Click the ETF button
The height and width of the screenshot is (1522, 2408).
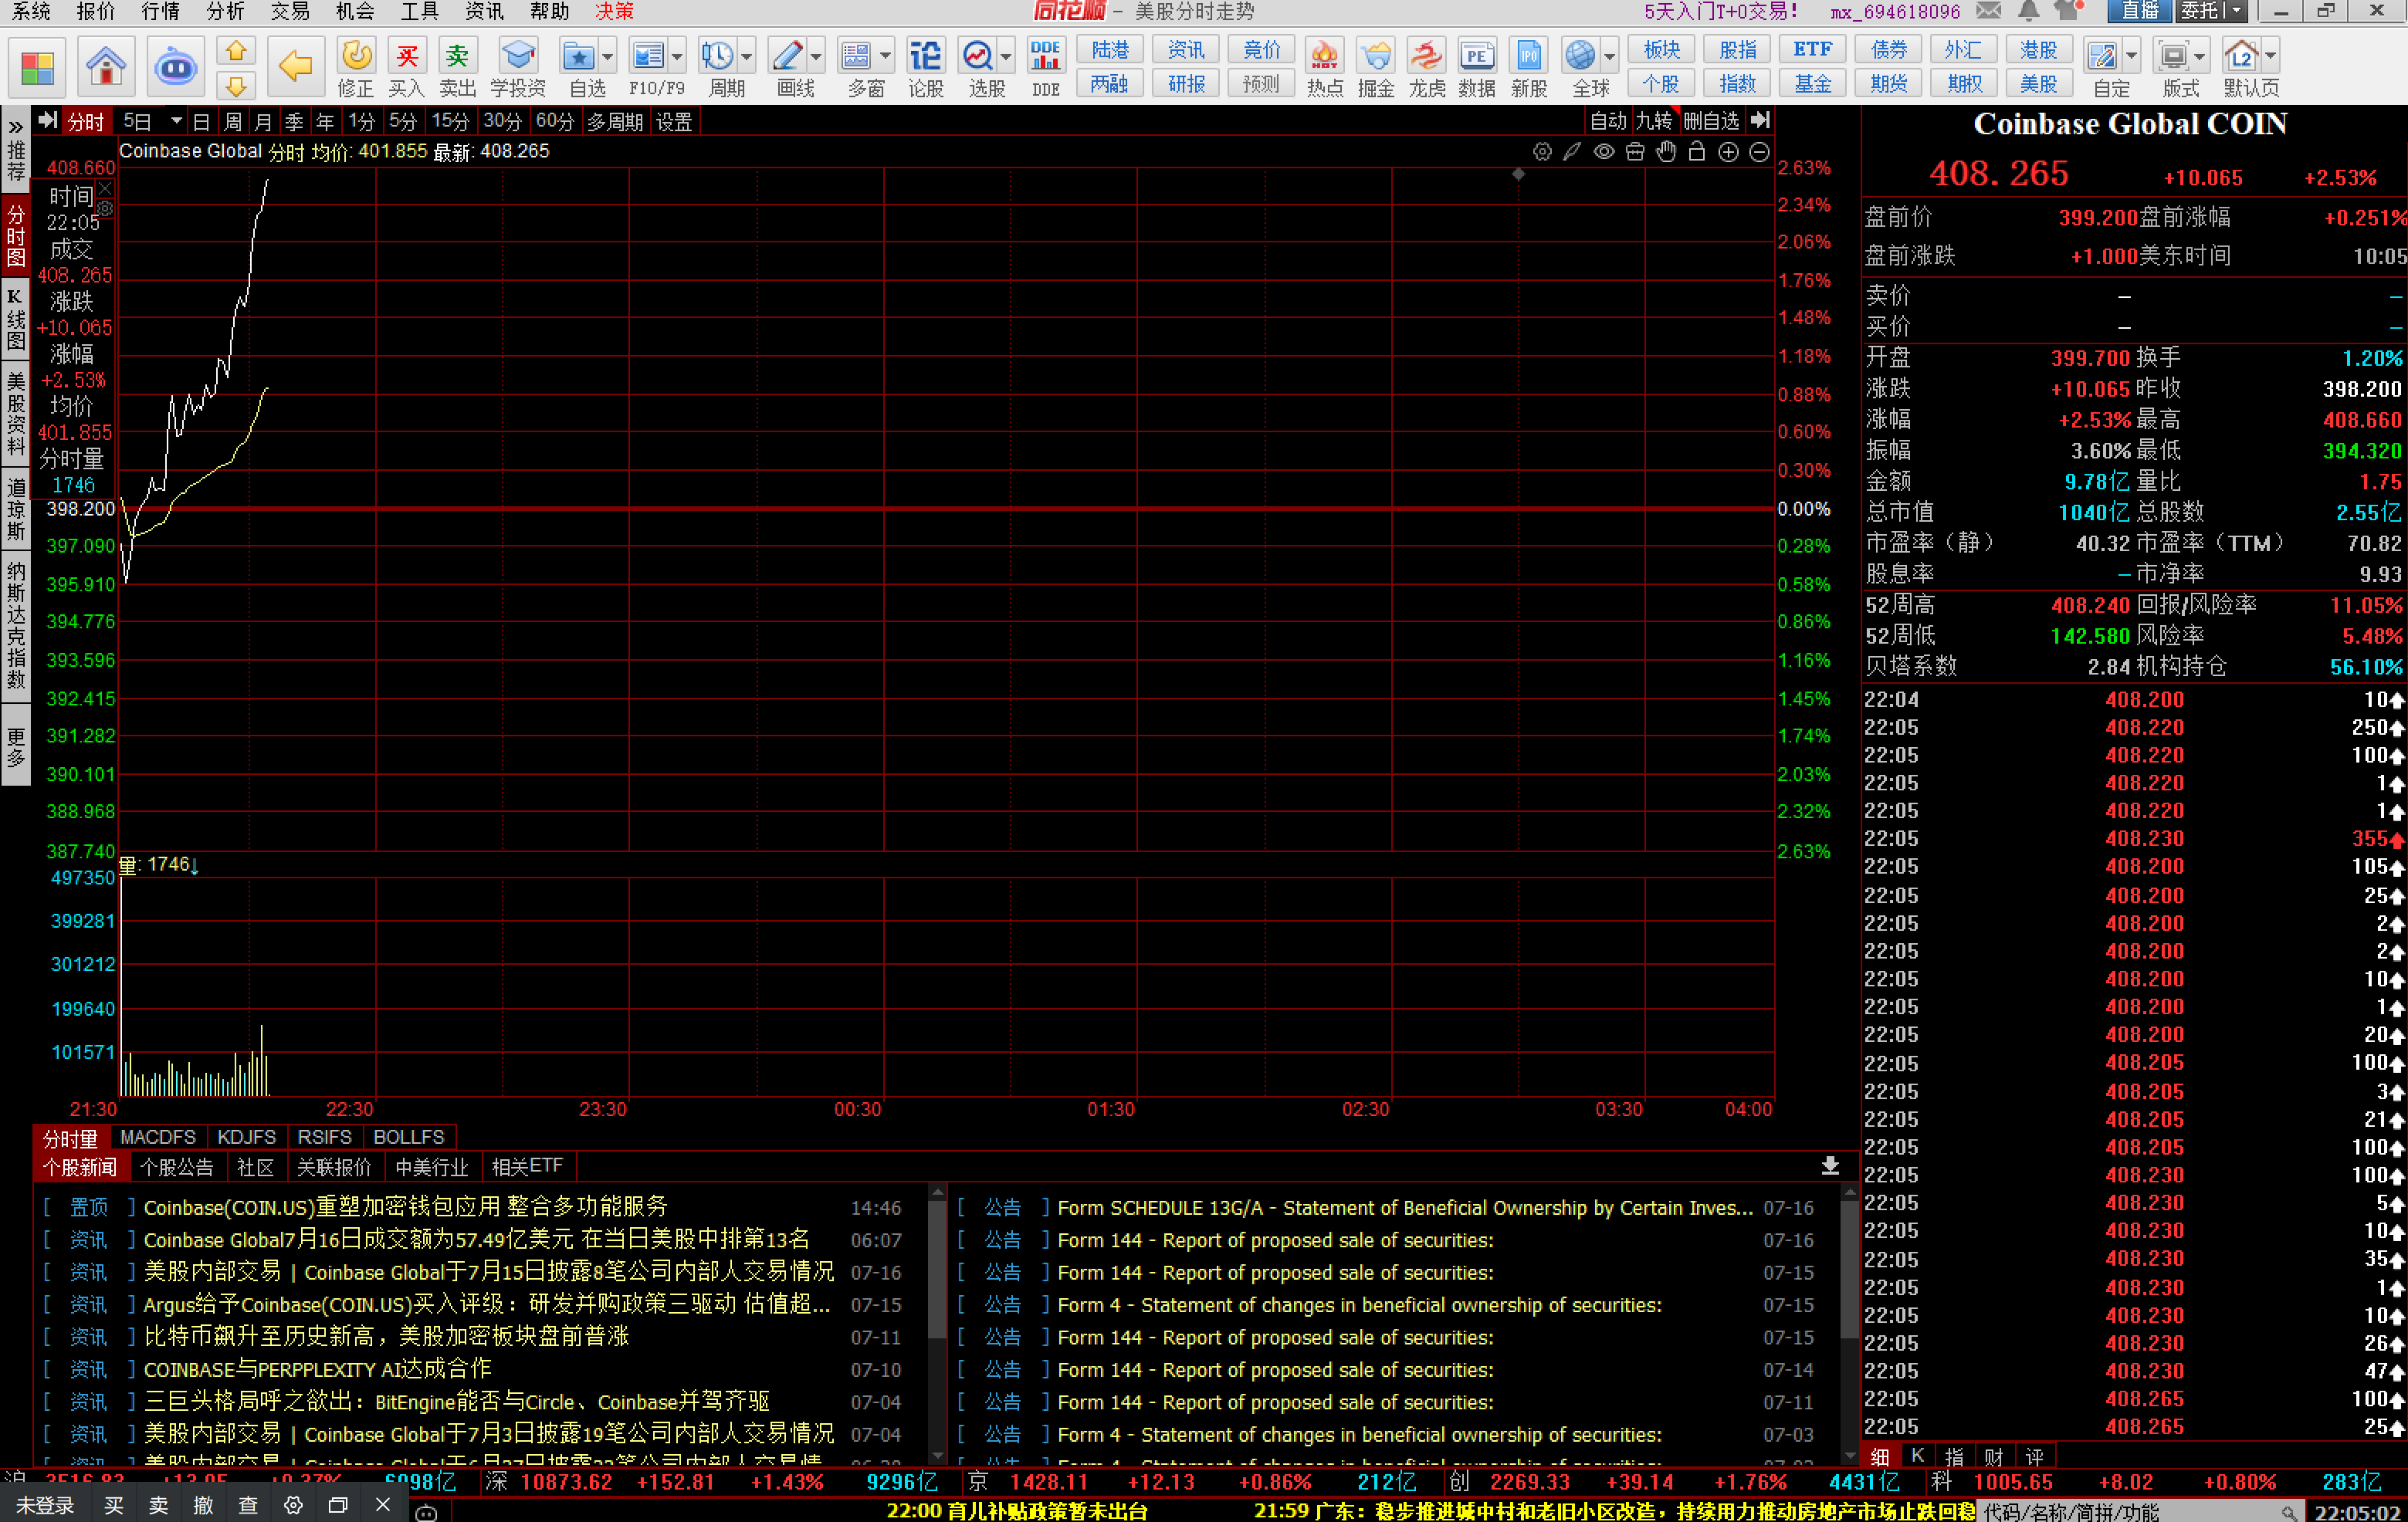point(1812,50)
